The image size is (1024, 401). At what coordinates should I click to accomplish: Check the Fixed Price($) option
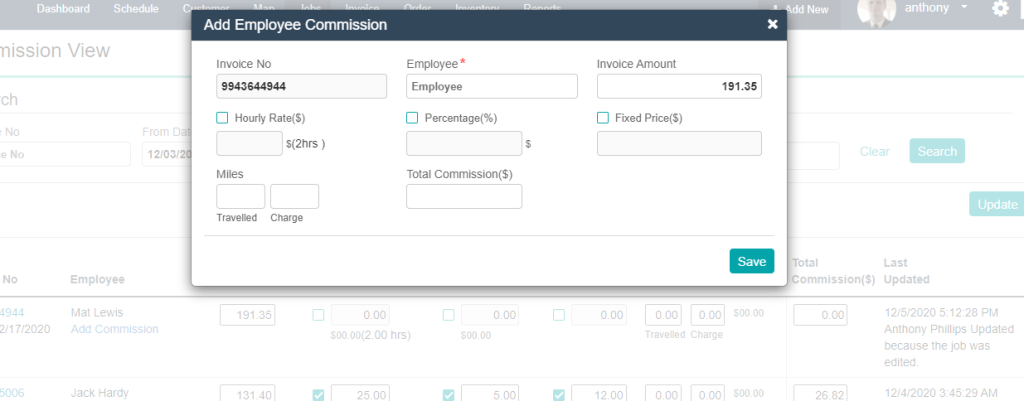click(x=603, y=118)
